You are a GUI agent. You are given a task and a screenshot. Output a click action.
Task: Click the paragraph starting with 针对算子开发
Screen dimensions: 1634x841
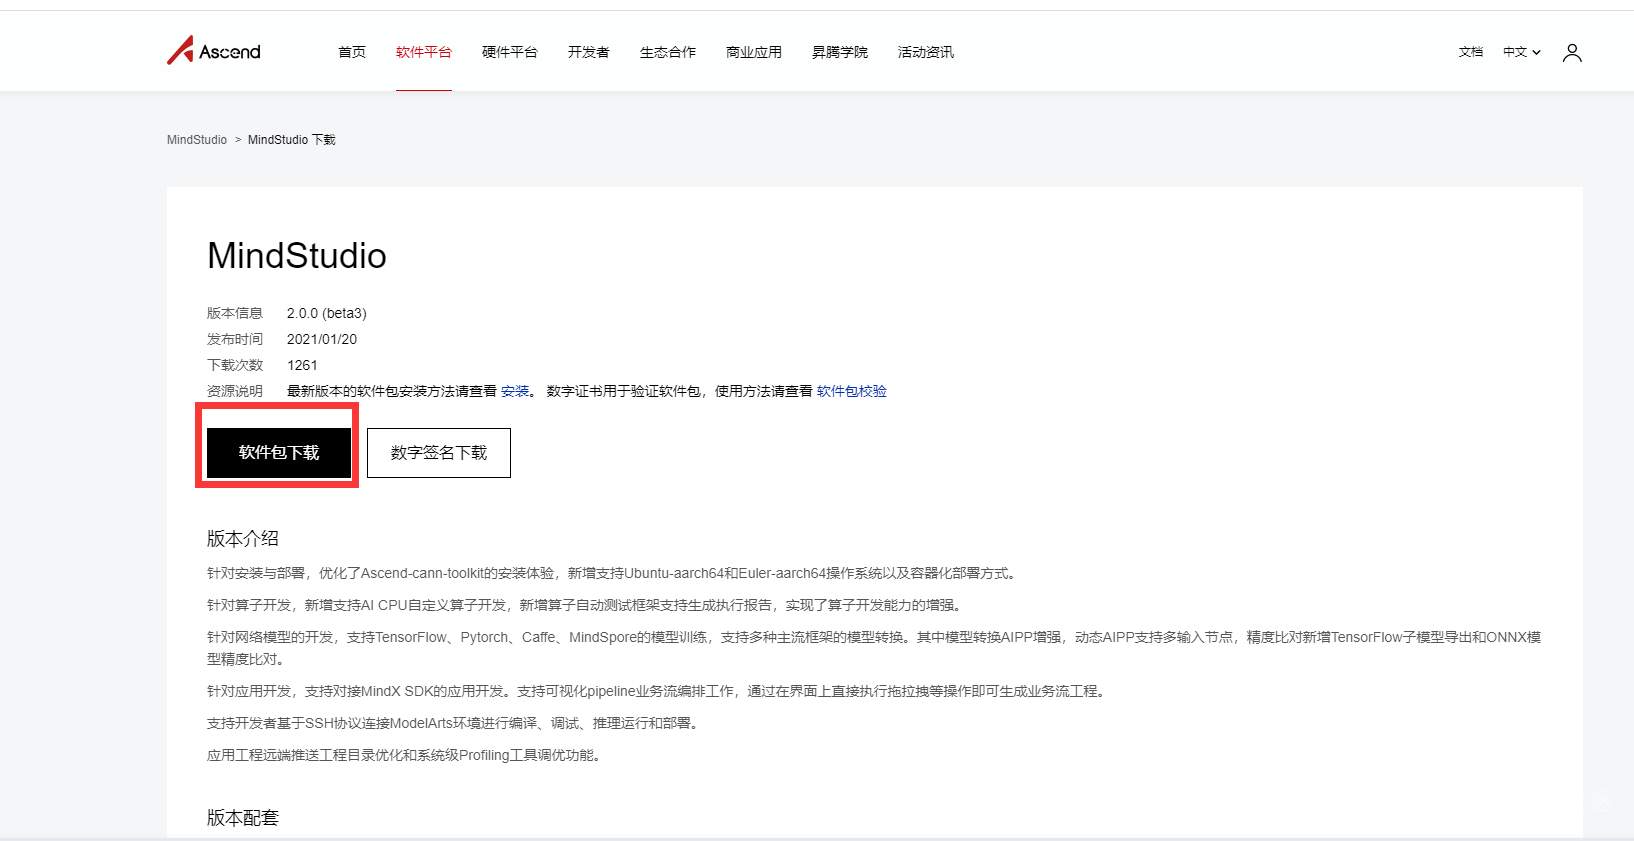(585, 605)
